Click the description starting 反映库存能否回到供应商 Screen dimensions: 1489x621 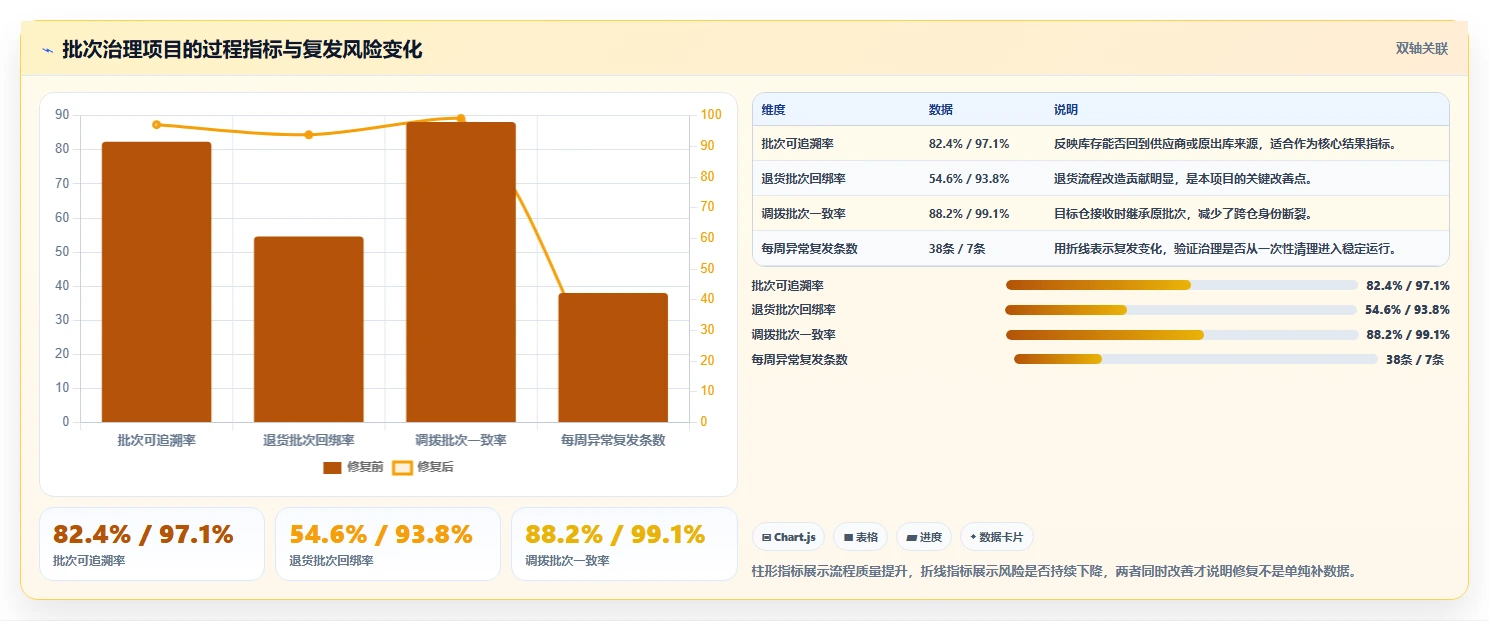1225,144
